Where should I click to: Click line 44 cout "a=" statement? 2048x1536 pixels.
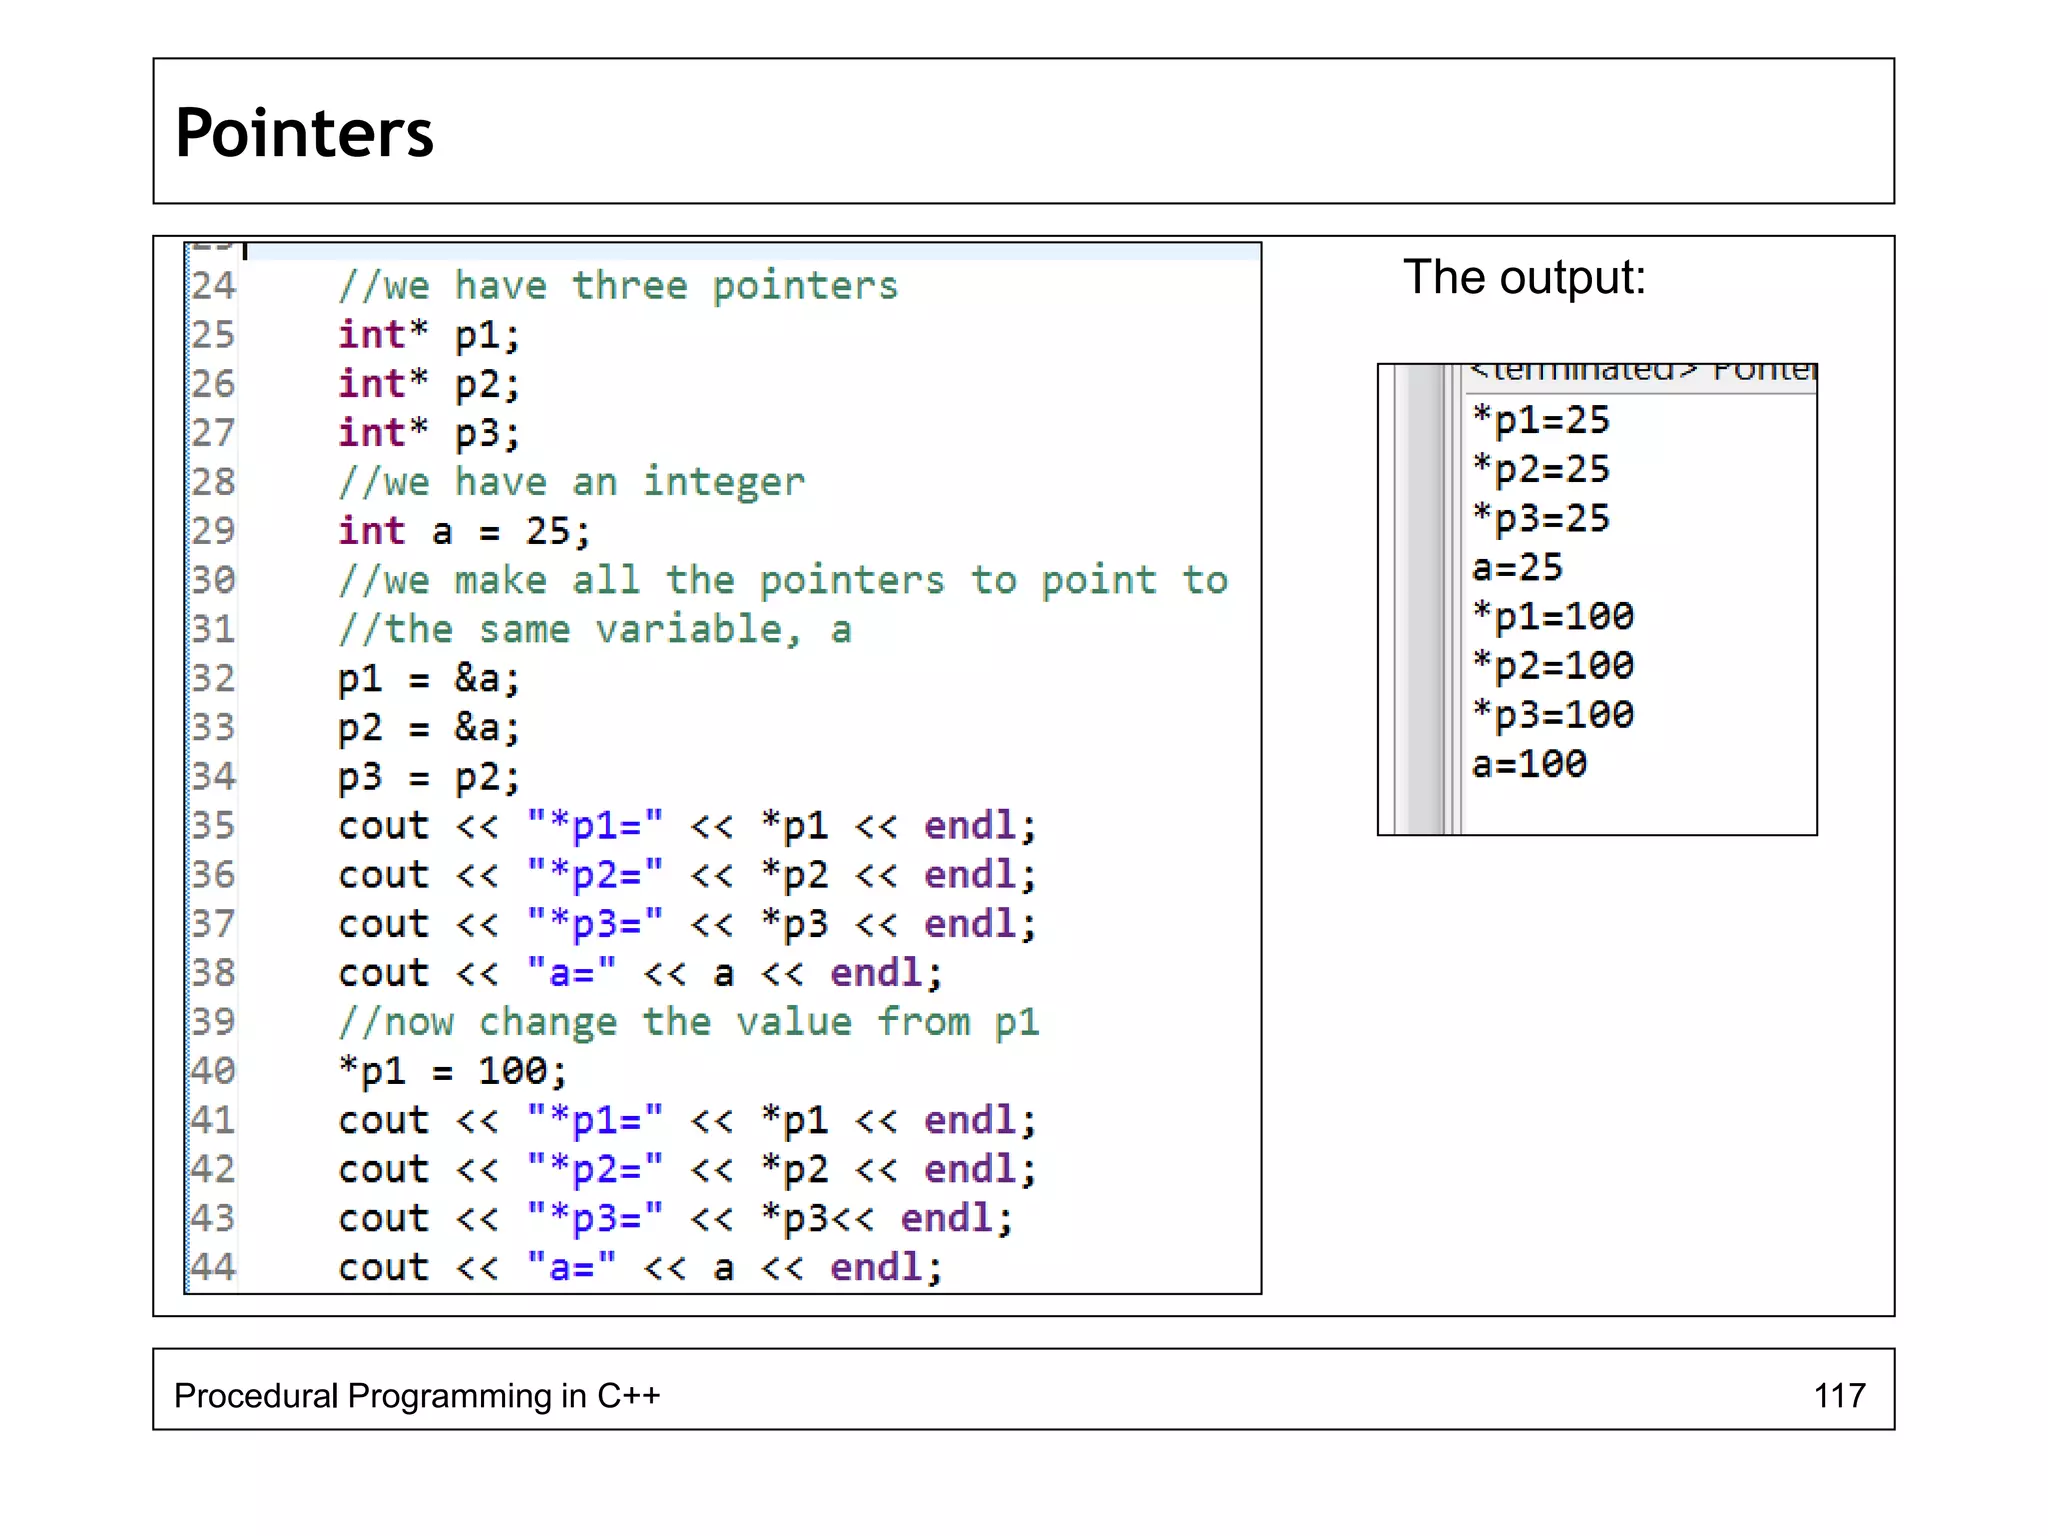coord(641,1267)
